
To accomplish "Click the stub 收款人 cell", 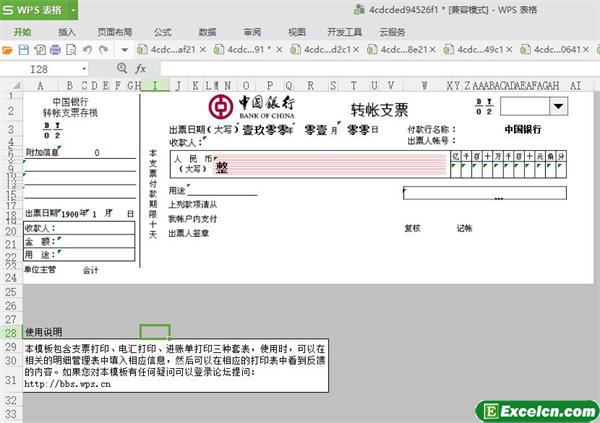I will (79, 228).
